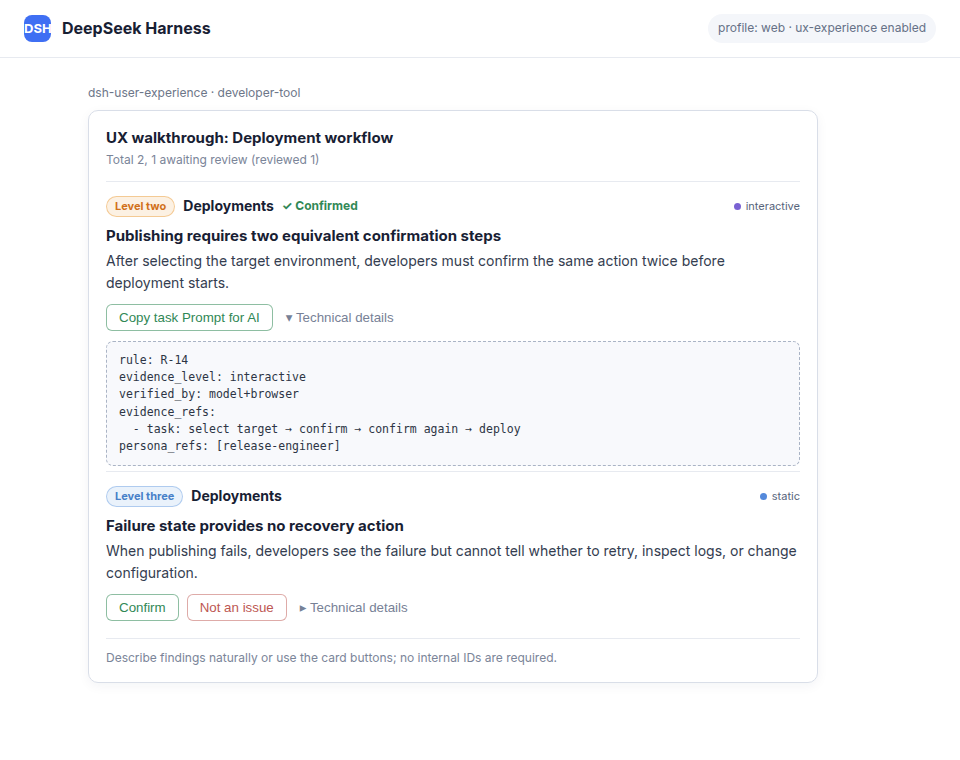Click the Total 2 awaiting review summary
Image resolution: width=960 pixels, height=760 pixels.
pyautogui.click(x=212, y=160)
